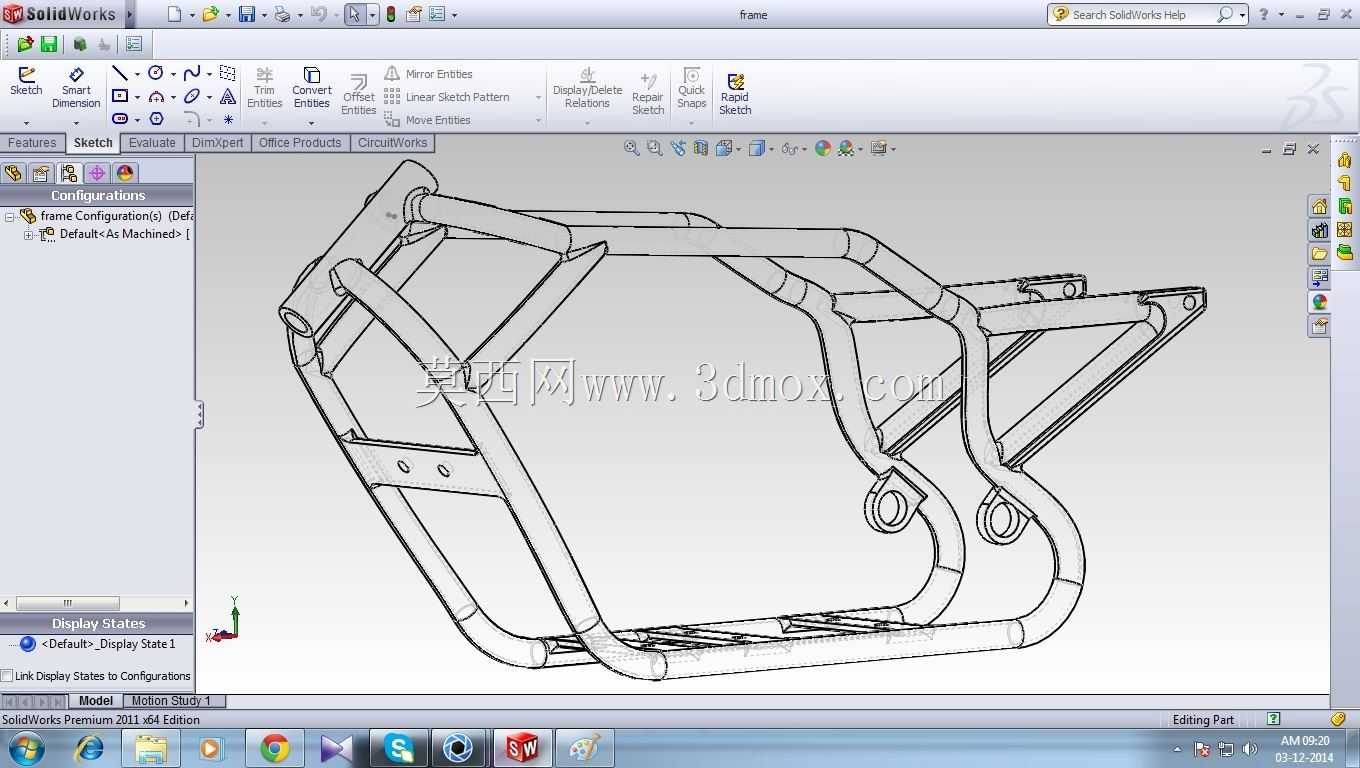Open Appearances task pane tab

click(1319, 302)
